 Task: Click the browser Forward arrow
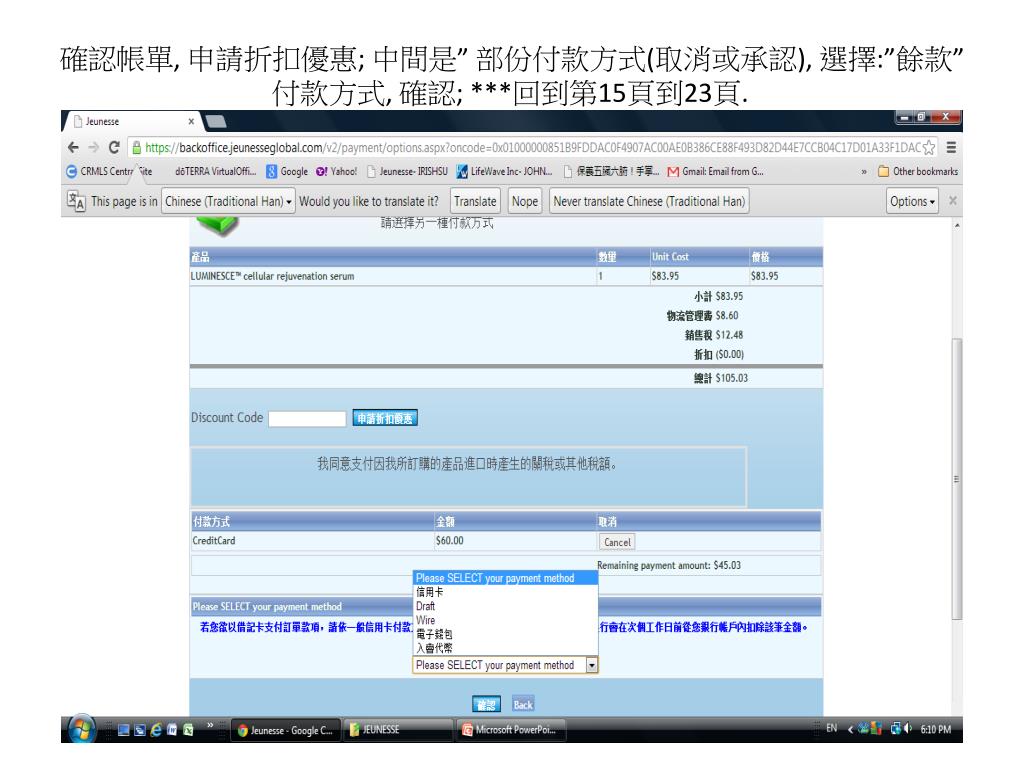click(93, 148)
